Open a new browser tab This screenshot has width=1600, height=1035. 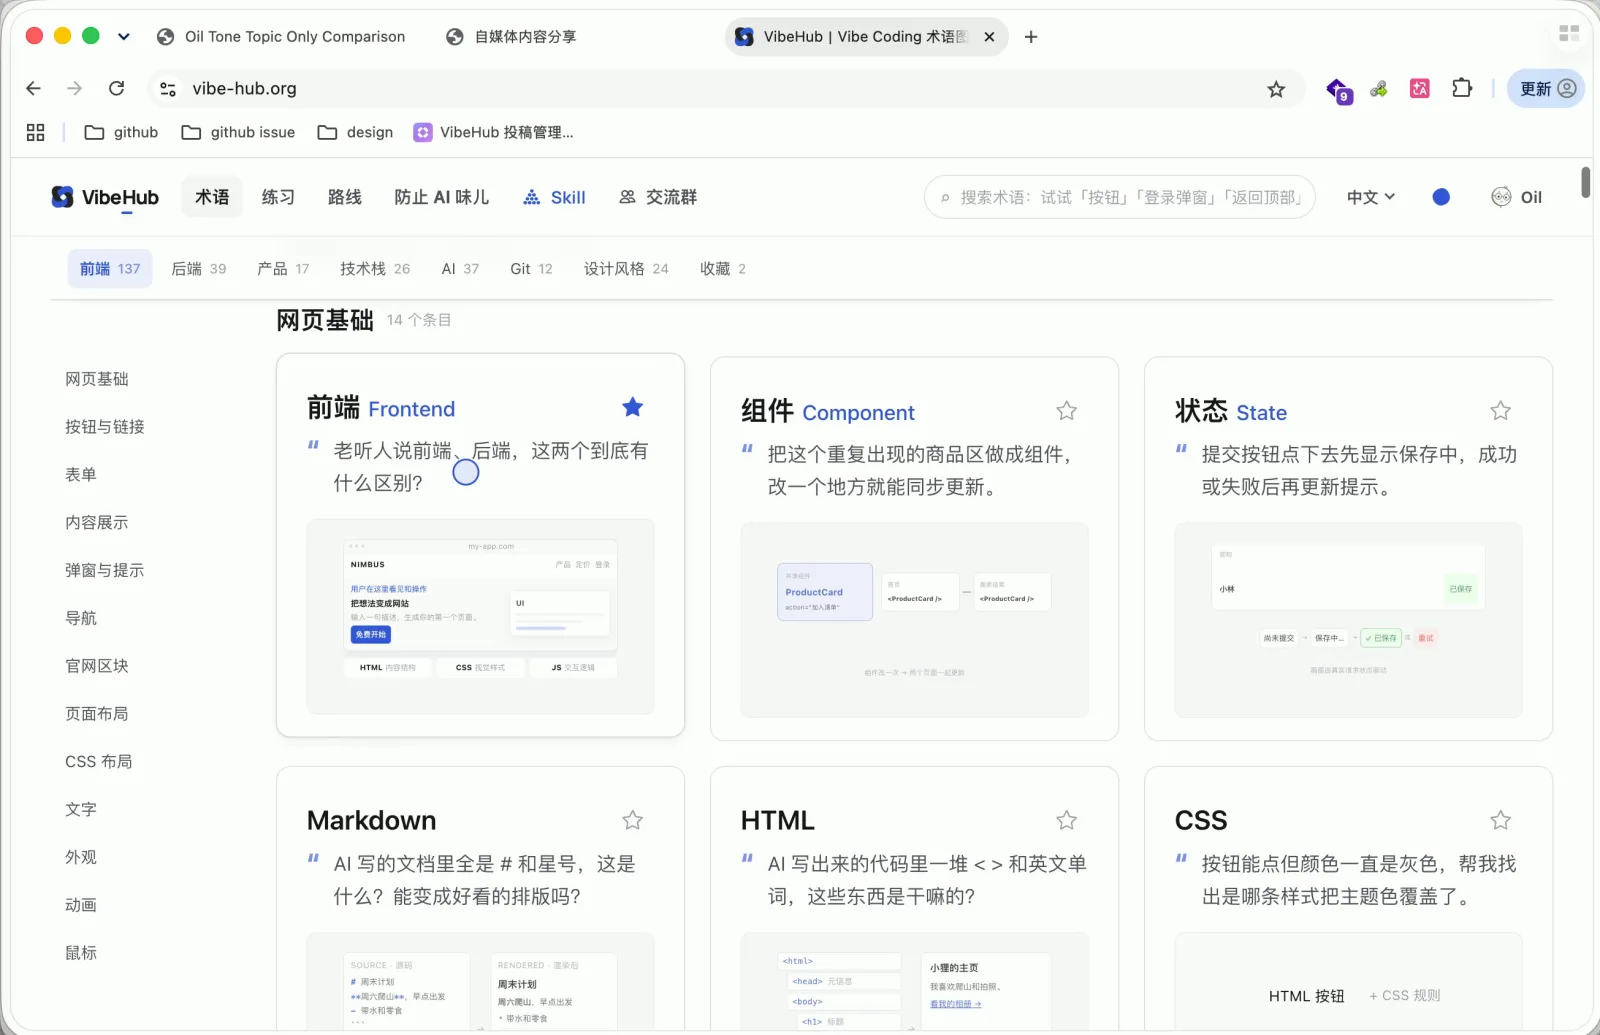(1031, 37)
